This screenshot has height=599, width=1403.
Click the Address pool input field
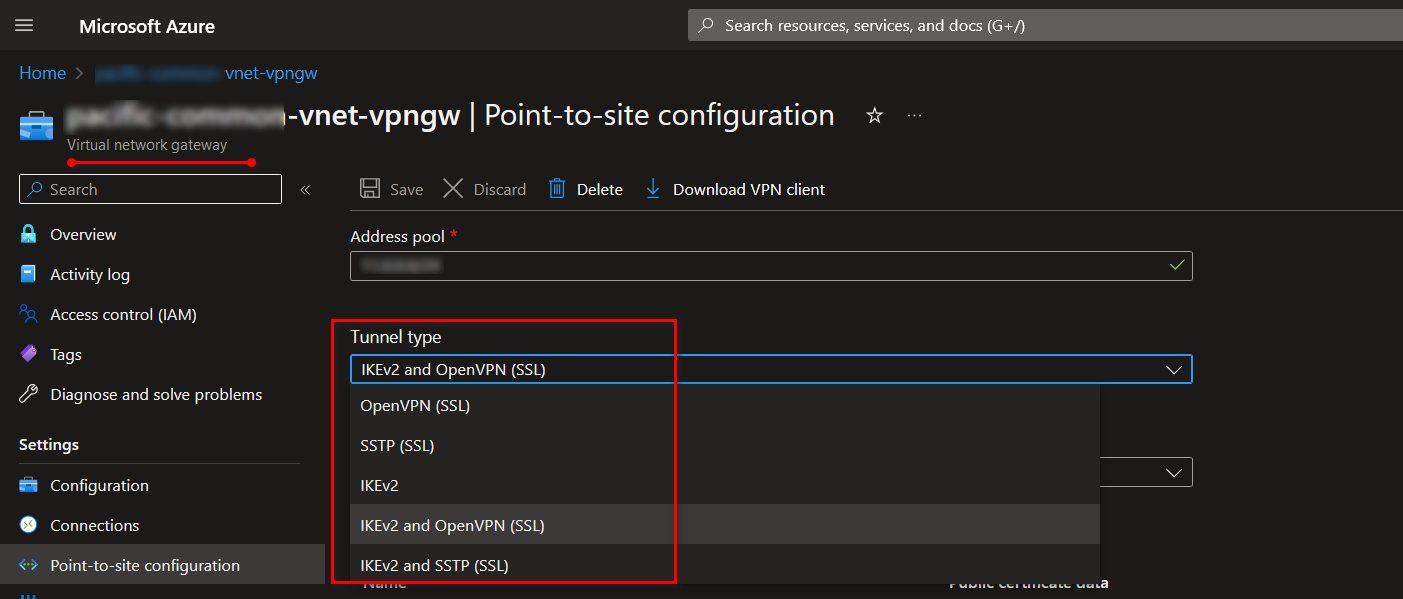(771, 266)
